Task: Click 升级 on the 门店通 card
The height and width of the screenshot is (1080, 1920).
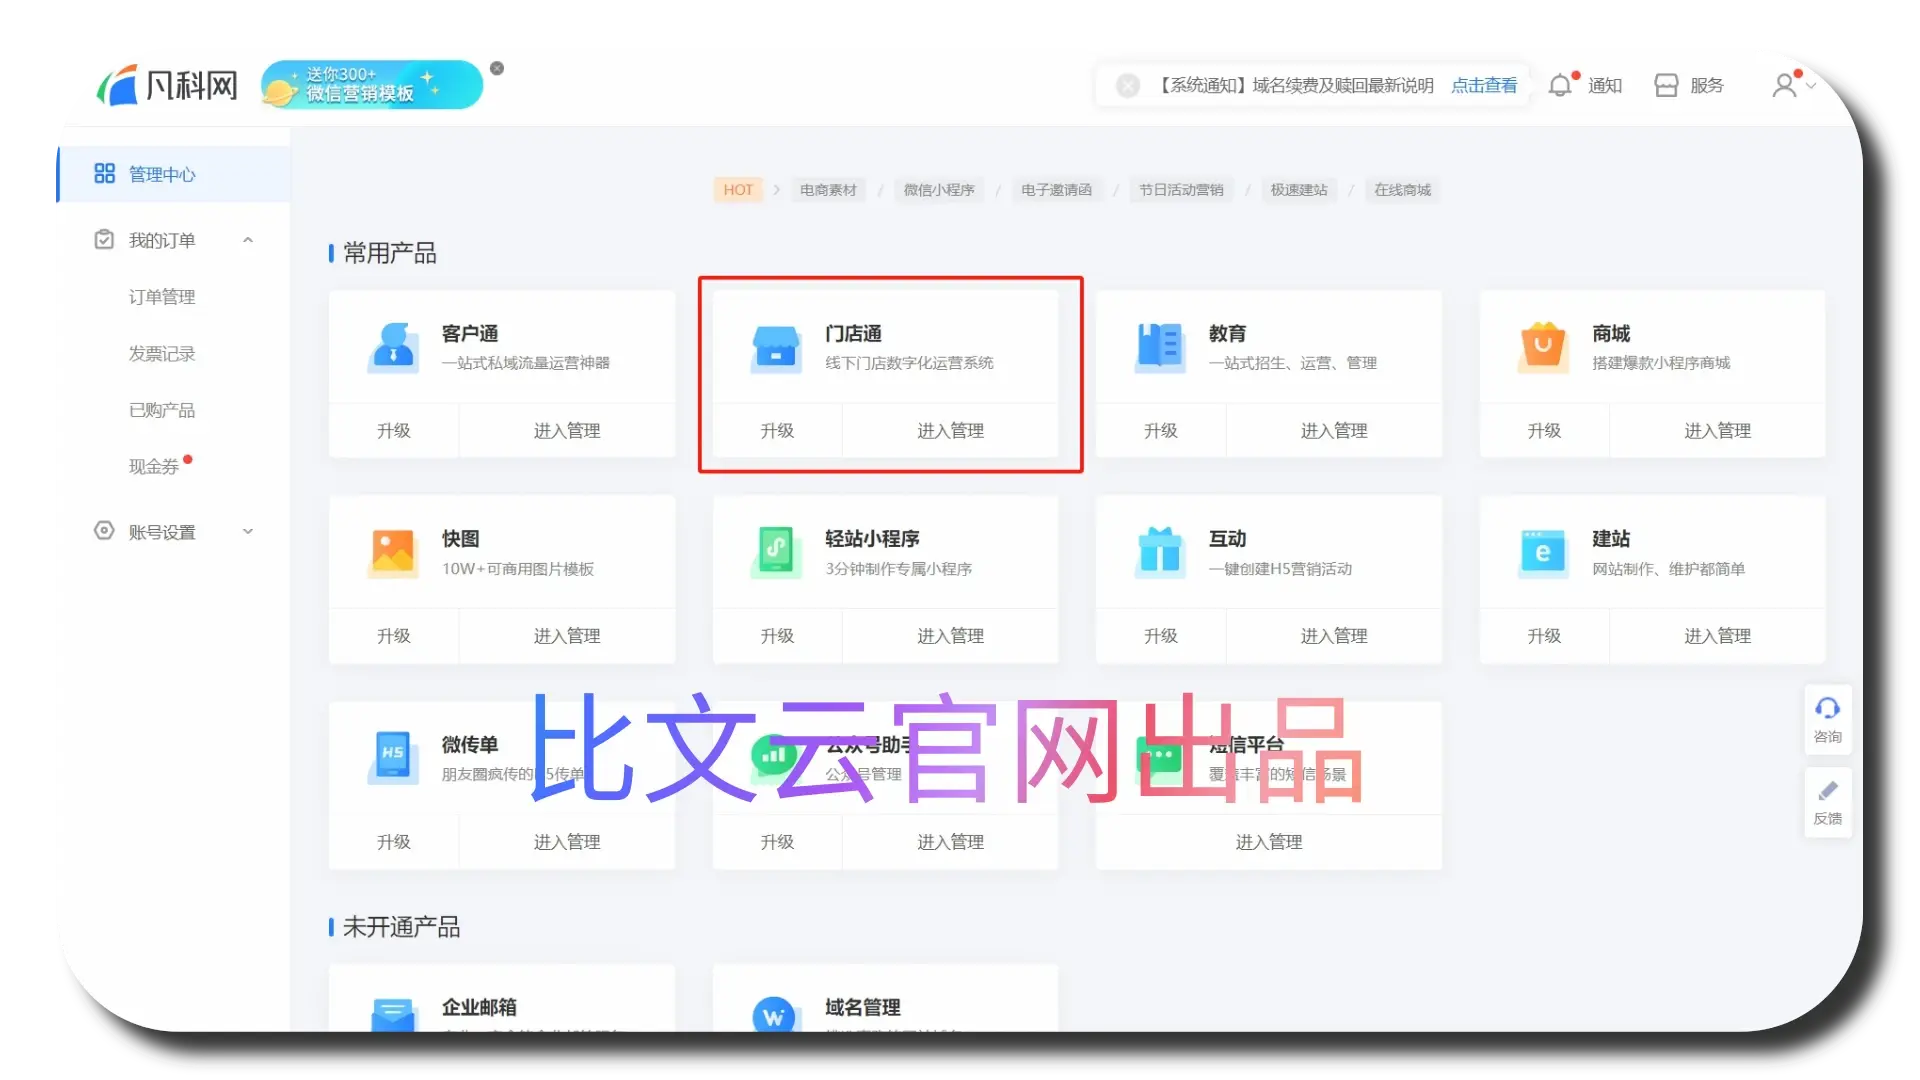Action: coord(777,431)
